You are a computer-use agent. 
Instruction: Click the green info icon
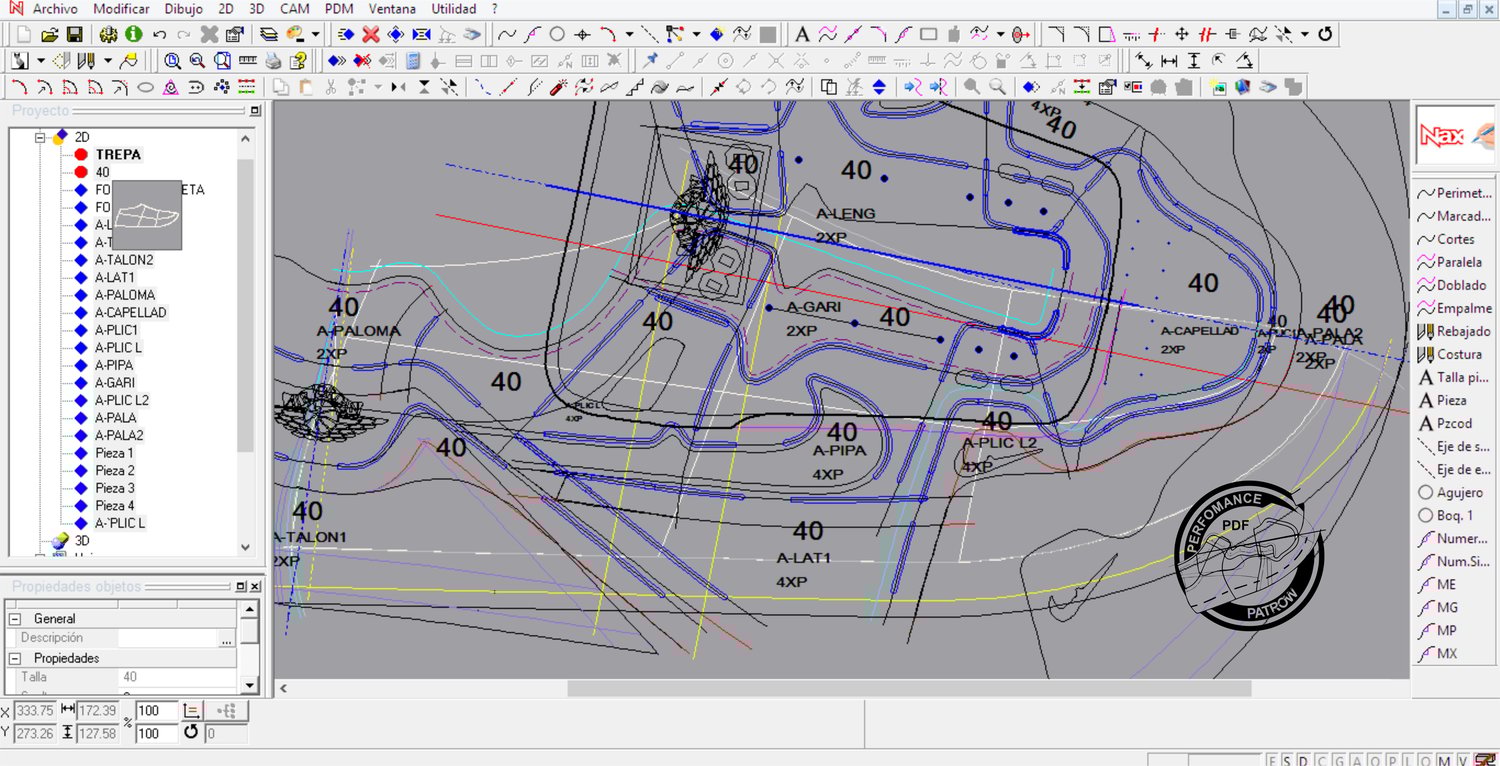[x=133, y=35]
